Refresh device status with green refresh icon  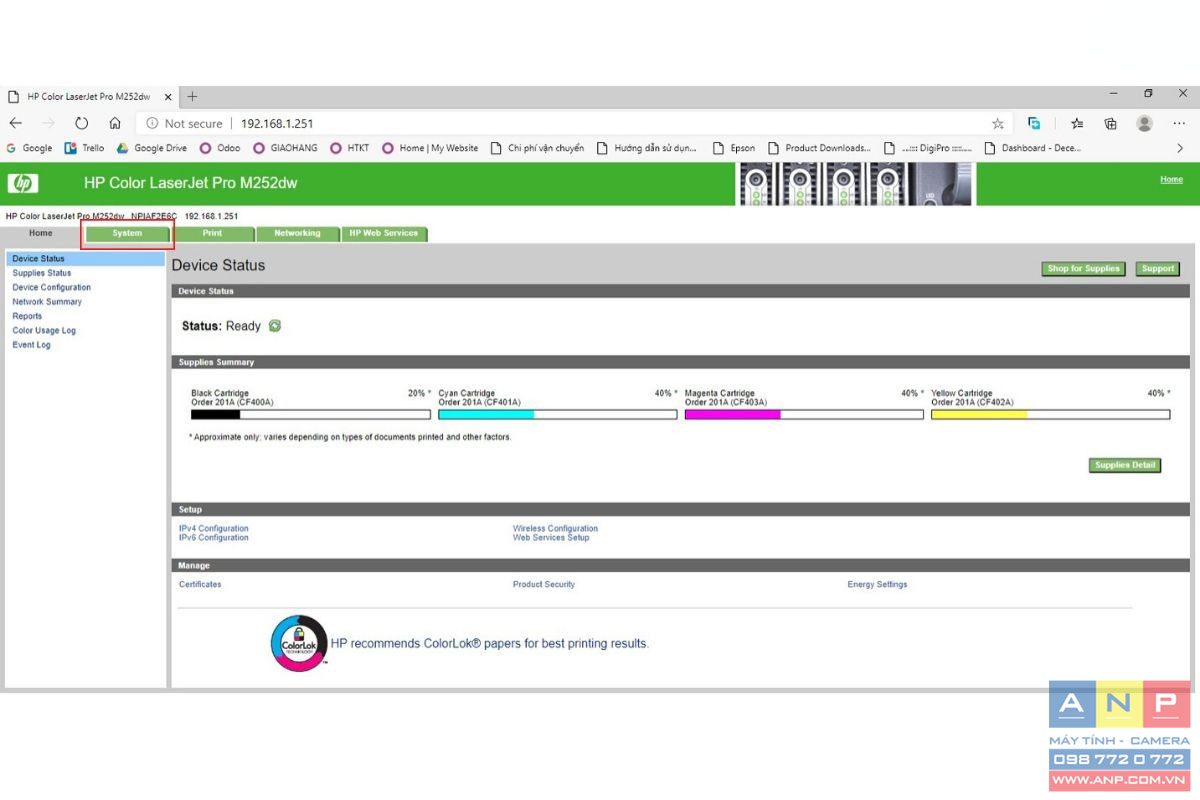tap(275, 326)
